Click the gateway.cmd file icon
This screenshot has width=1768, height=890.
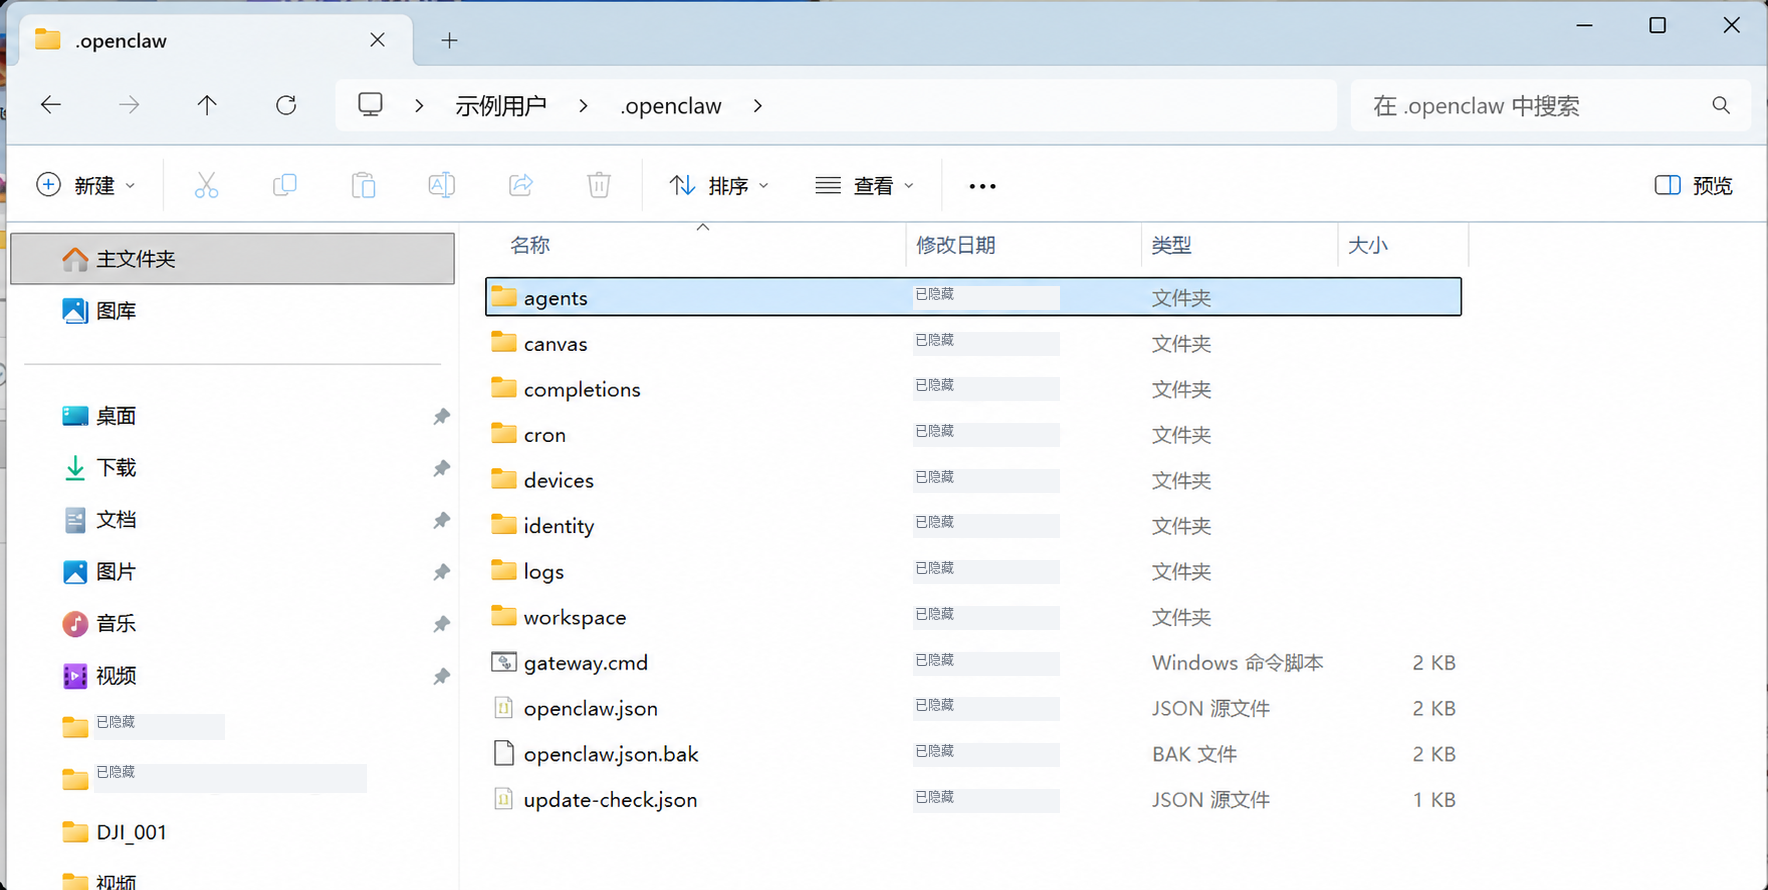click(x=504, y=662)
